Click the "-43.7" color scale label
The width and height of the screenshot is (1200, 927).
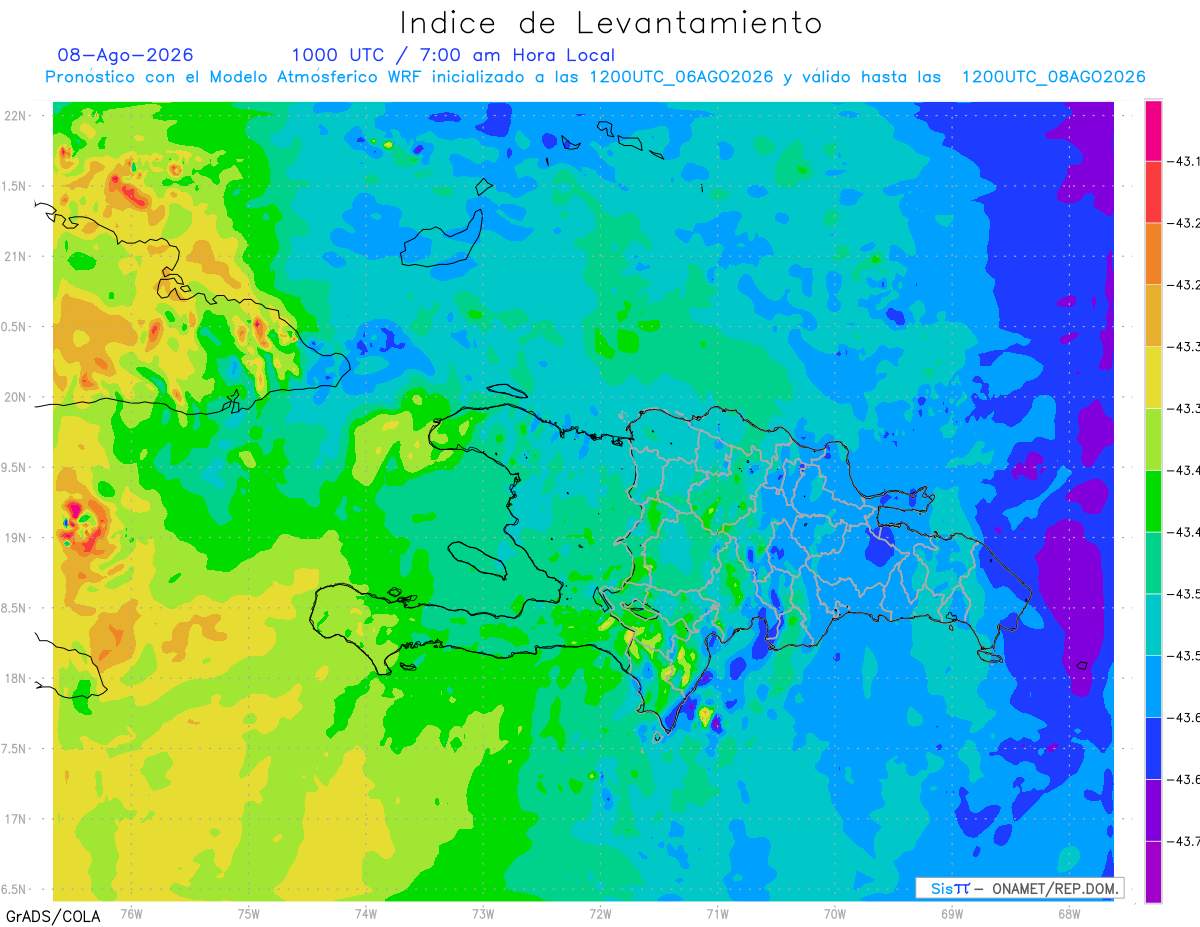point(1183,841)
